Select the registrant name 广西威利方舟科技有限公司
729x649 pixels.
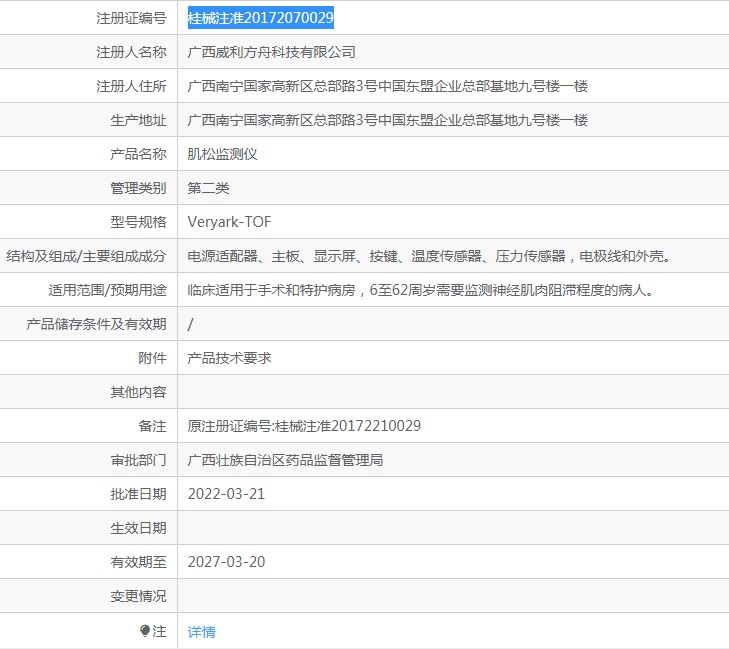tap(271, 52)
